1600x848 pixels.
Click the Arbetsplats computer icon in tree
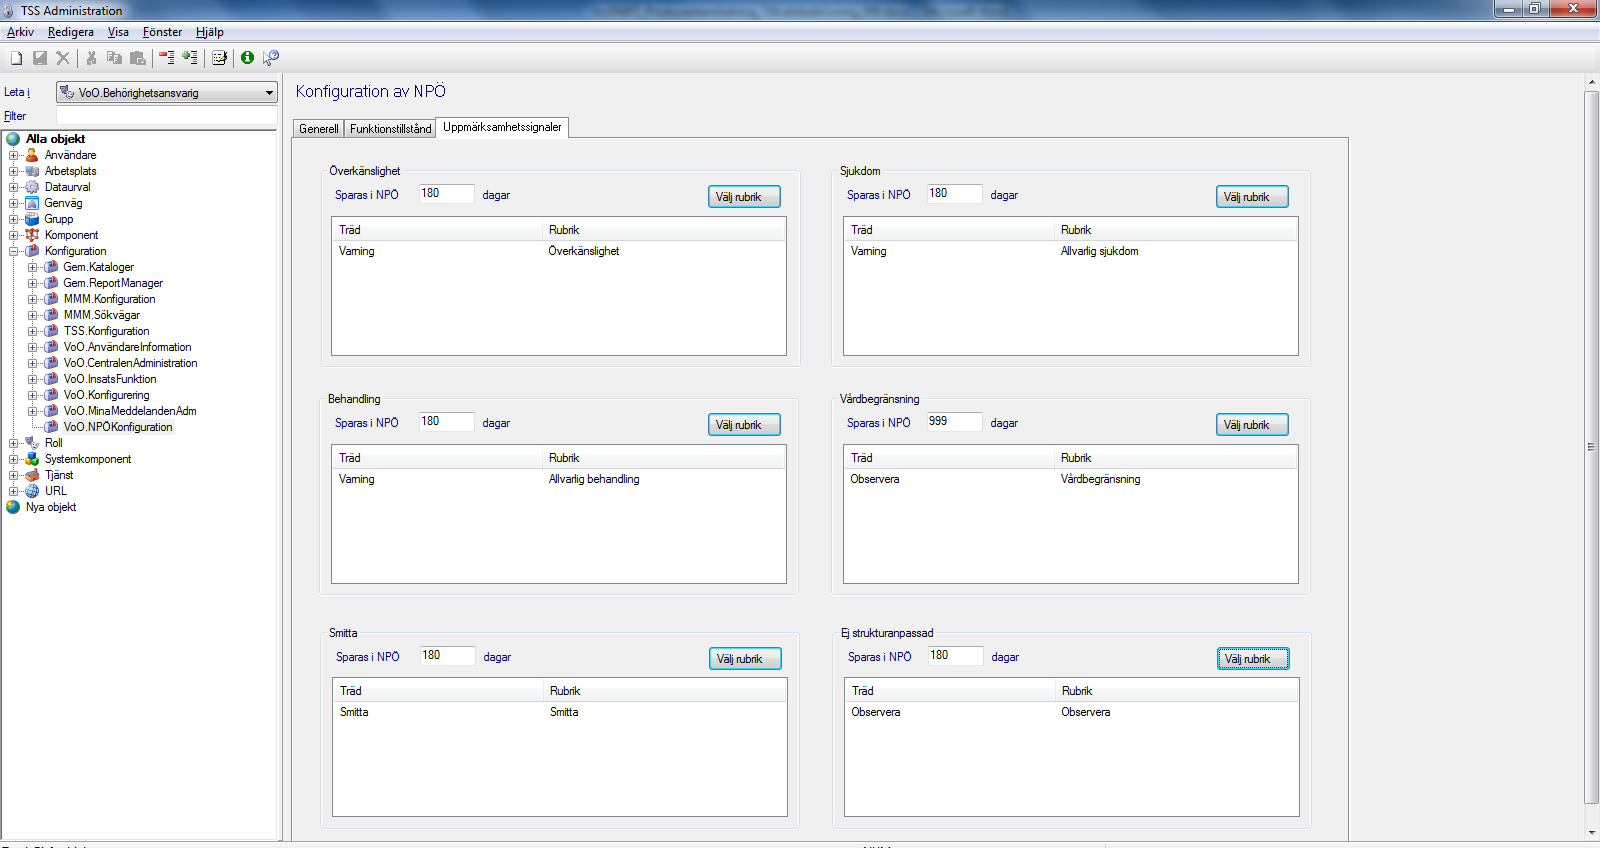pos(32,171)
